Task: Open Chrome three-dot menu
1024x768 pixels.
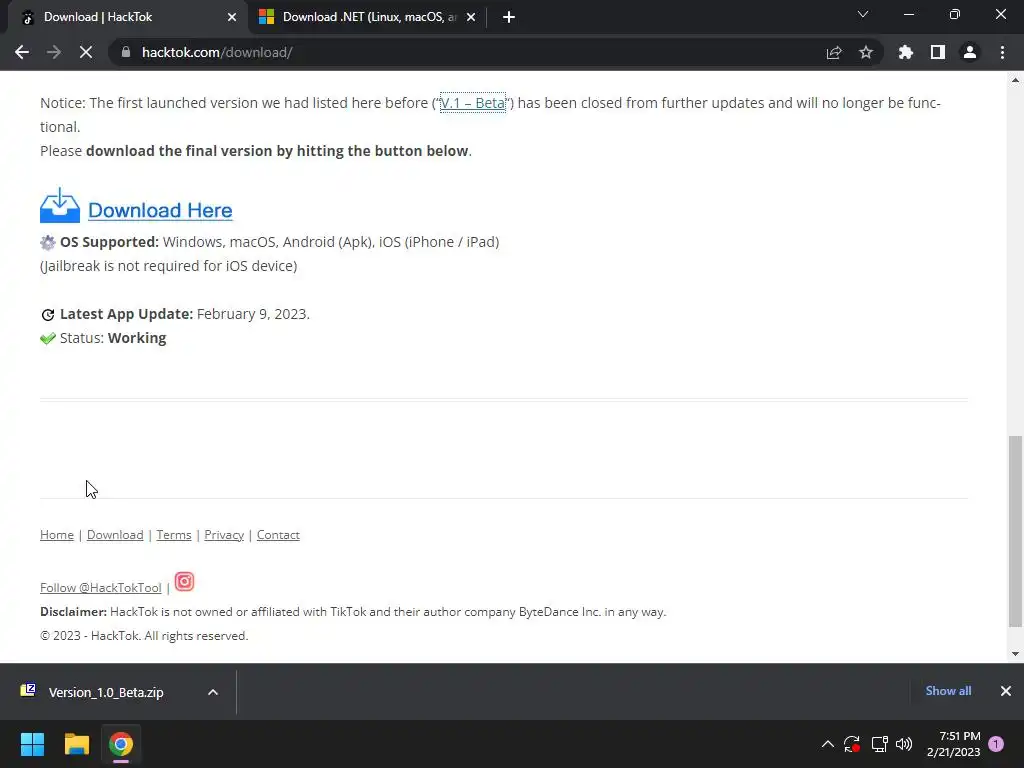Action: click(x=1002, y=52)
